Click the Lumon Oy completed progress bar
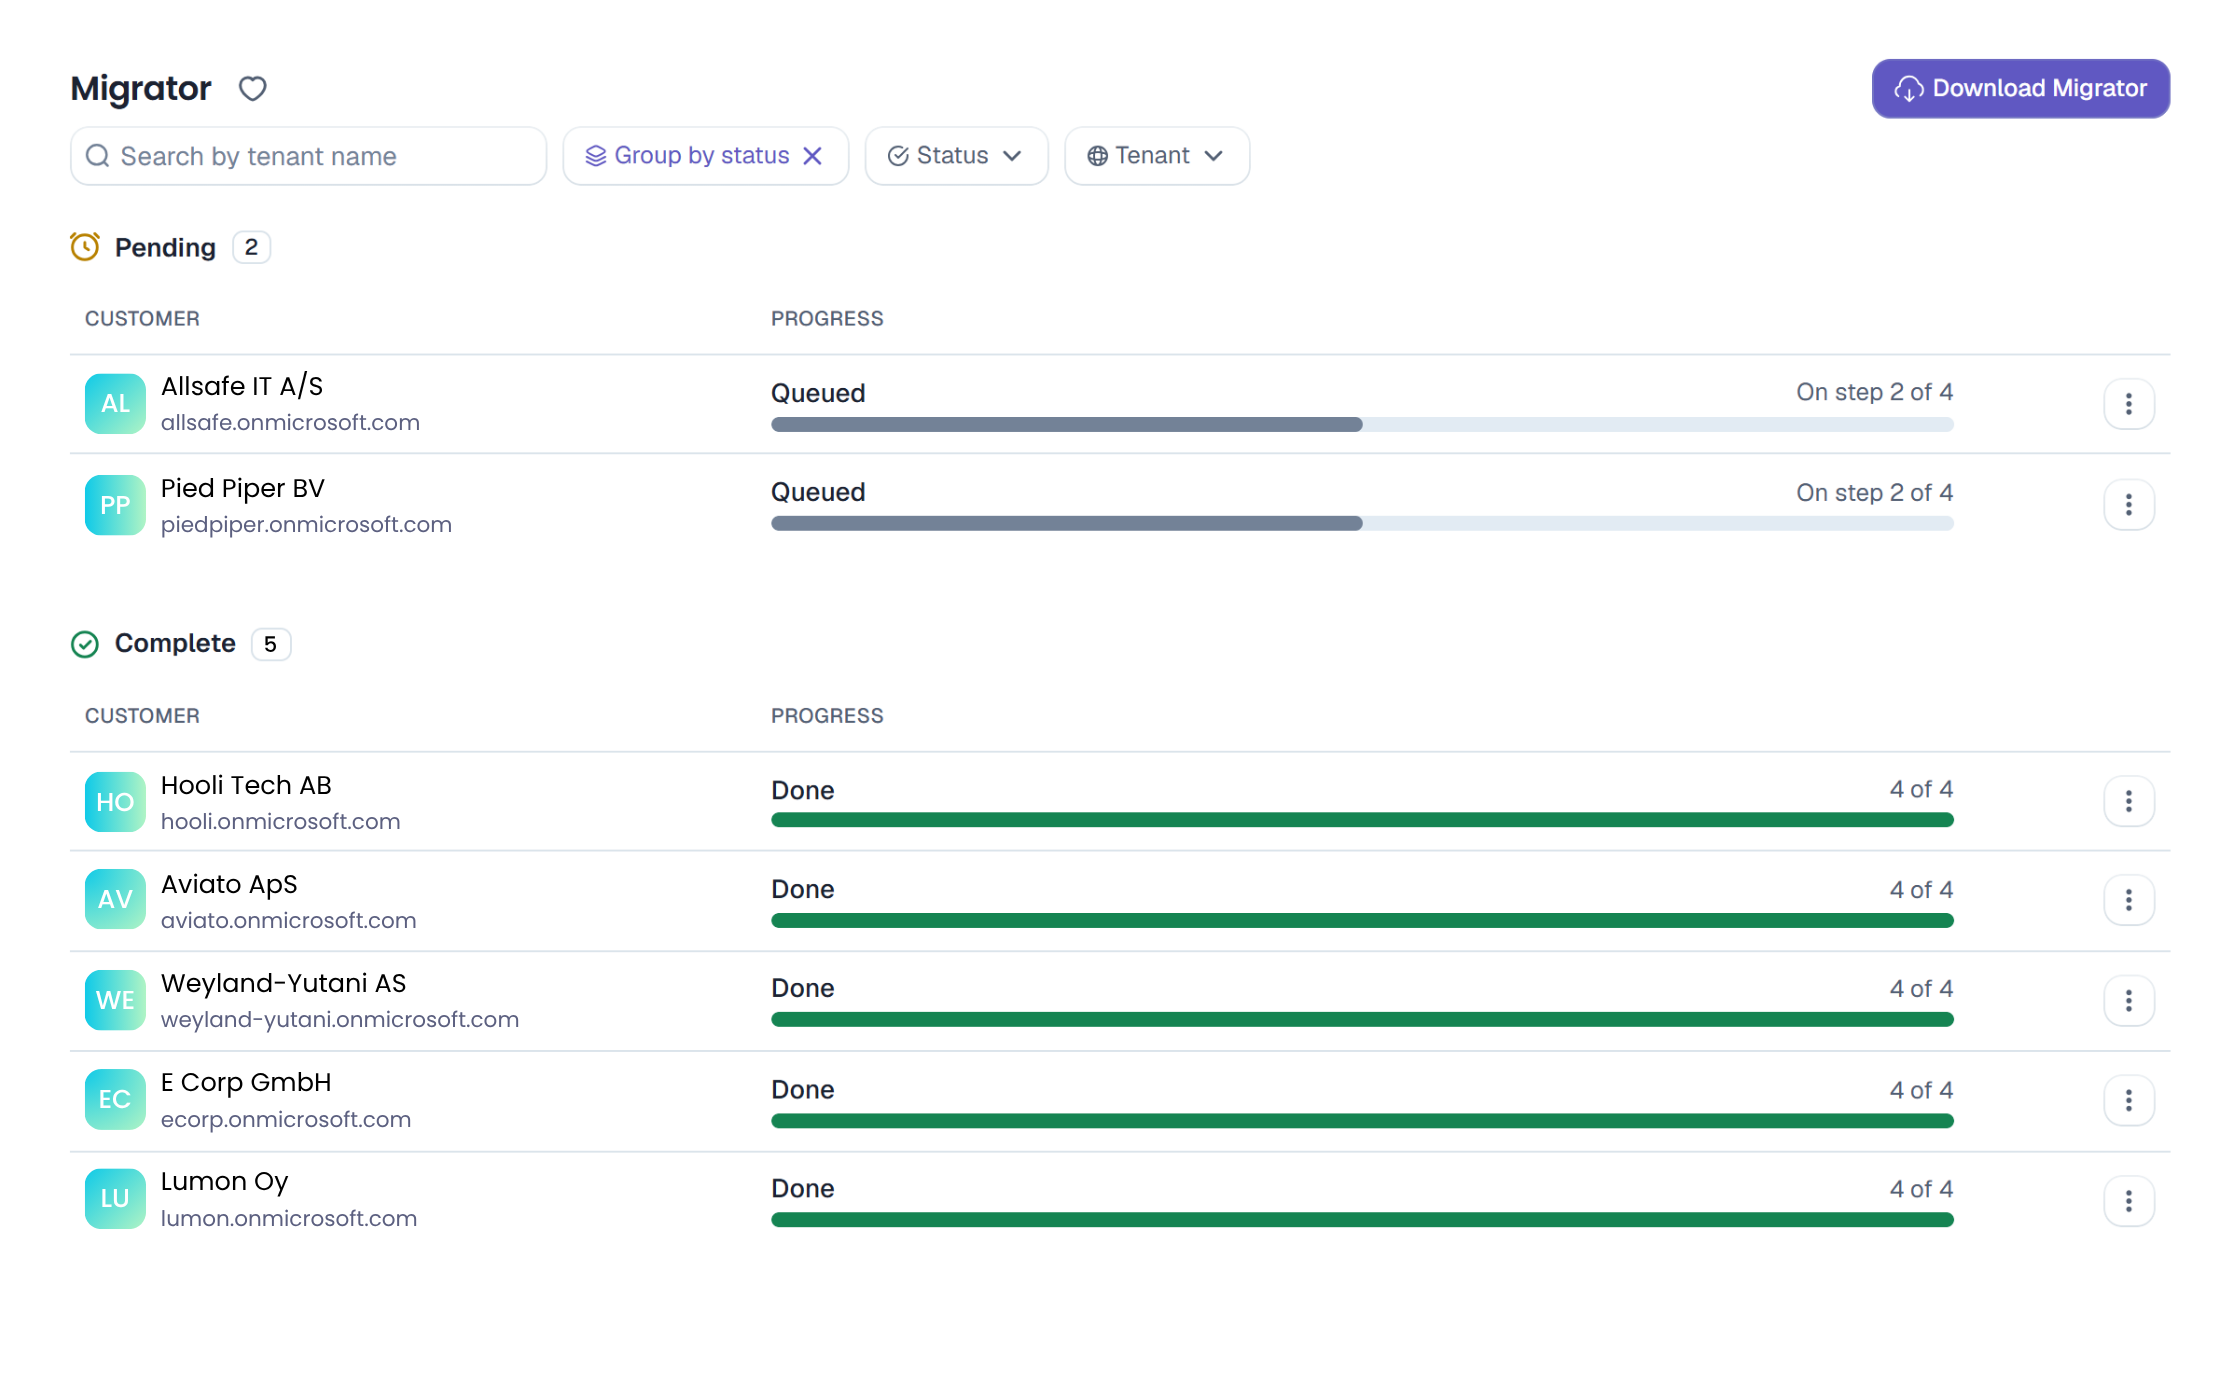The width and height of the screenshot is (2240, 1400). (1362, 1220)
